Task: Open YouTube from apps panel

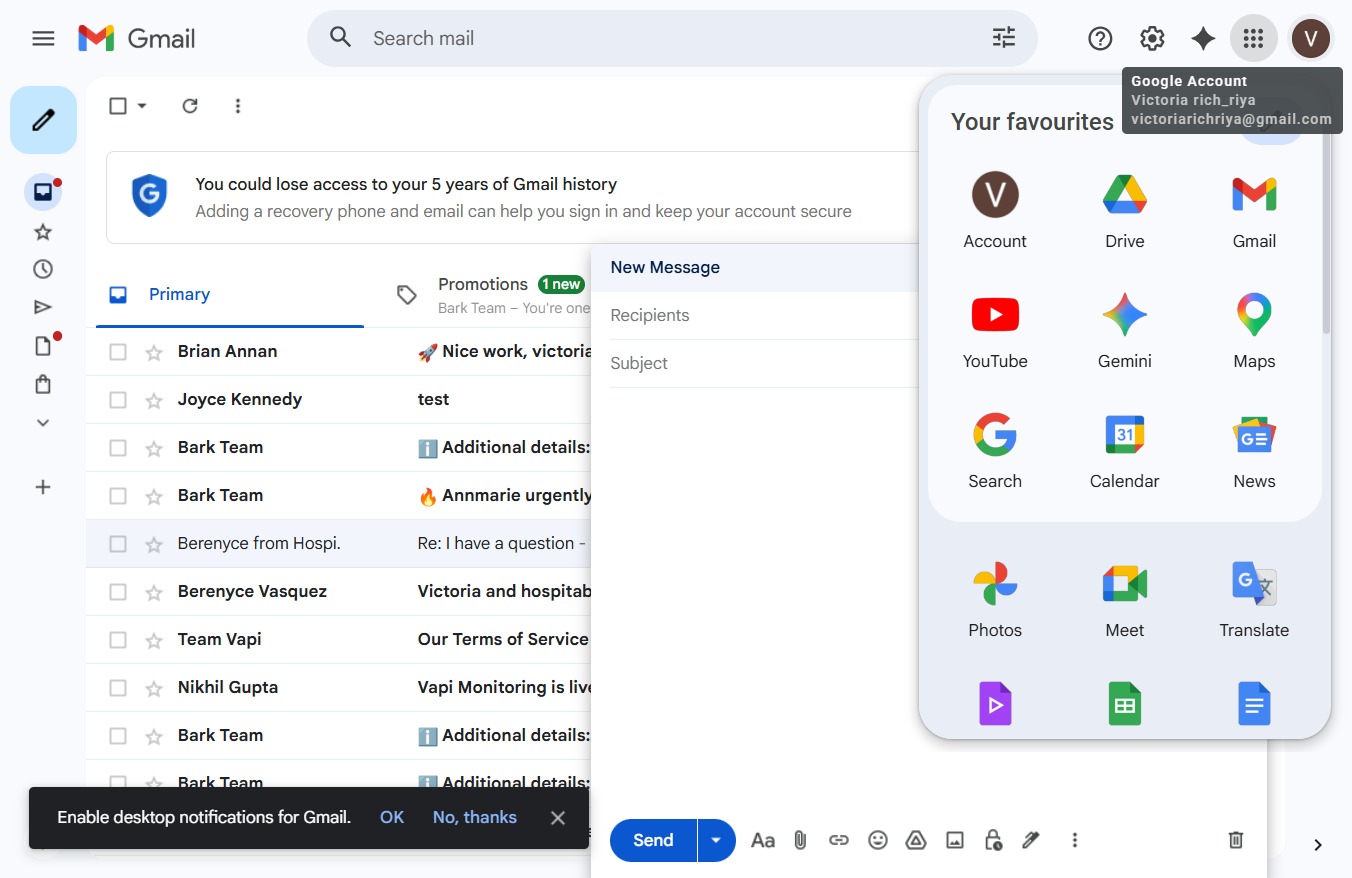Action: coord(995,330)
